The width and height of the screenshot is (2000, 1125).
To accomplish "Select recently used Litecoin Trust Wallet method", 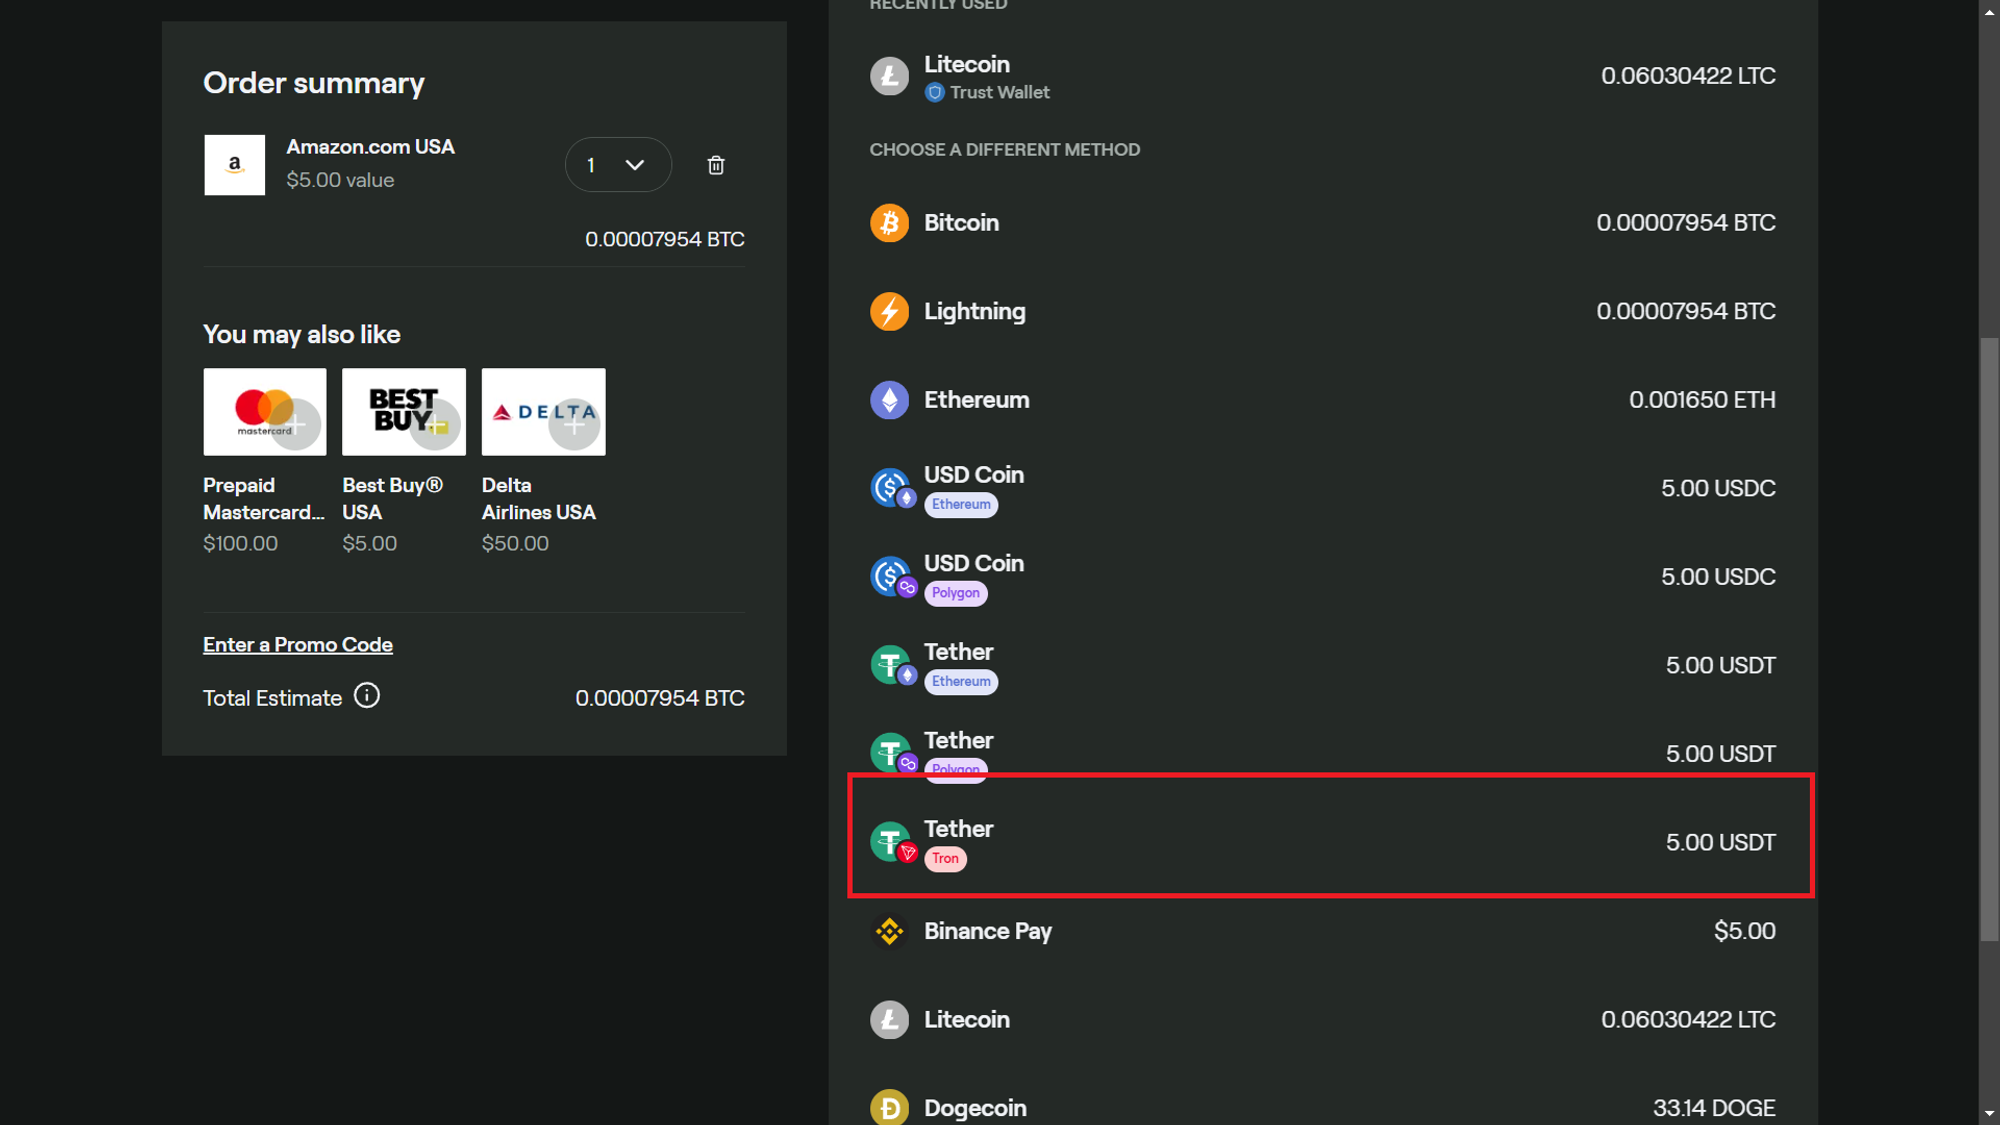I will pyautogui.click(x=1322, y=77).
